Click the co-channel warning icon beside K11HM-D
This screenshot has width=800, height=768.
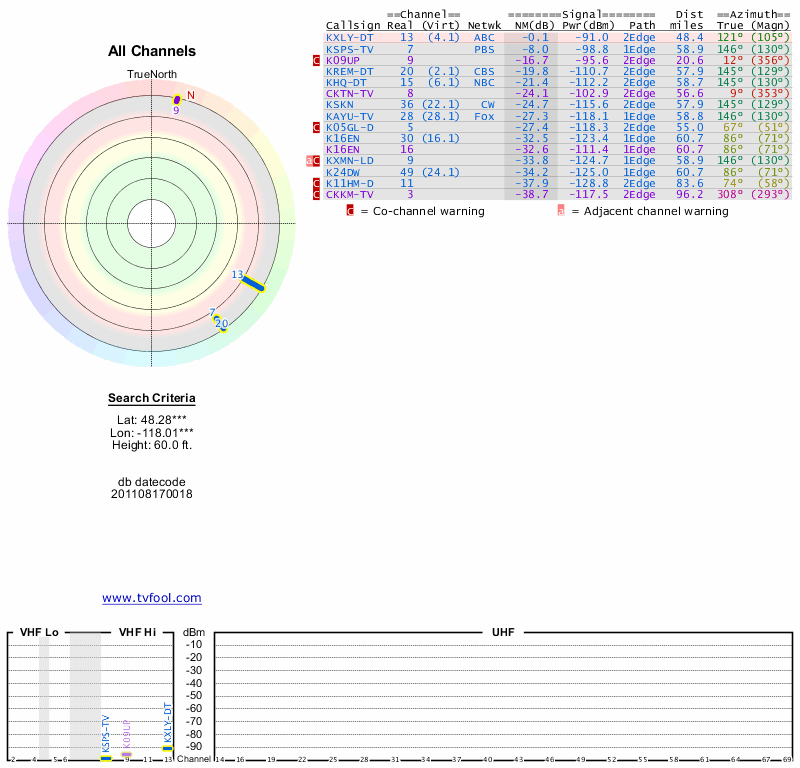click(x=317, y=183)
